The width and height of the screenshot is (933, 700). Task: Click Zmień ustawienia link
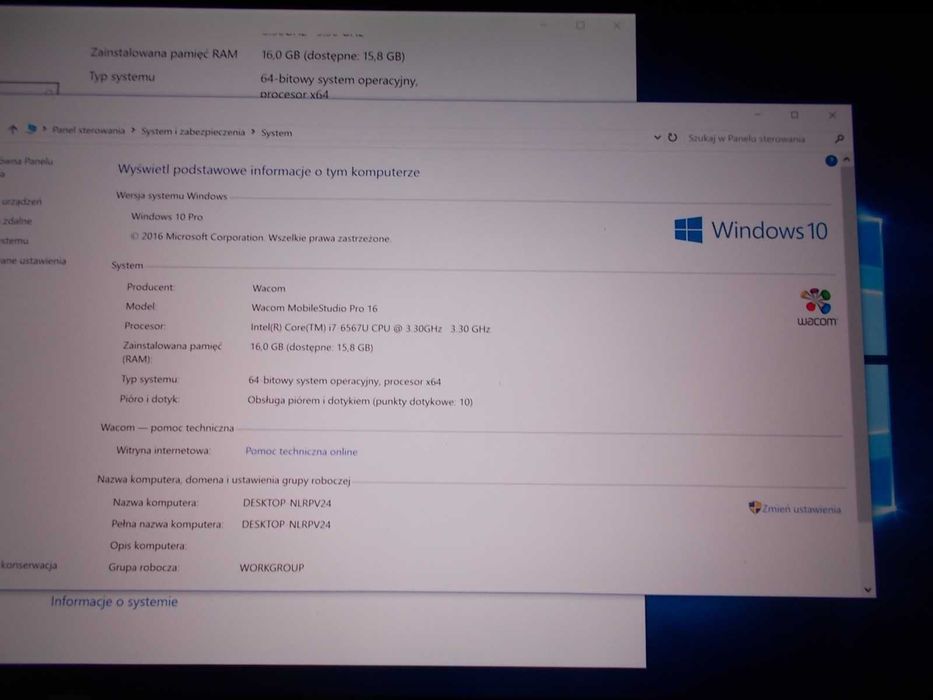pyautogui.click(x=801, y=509)
